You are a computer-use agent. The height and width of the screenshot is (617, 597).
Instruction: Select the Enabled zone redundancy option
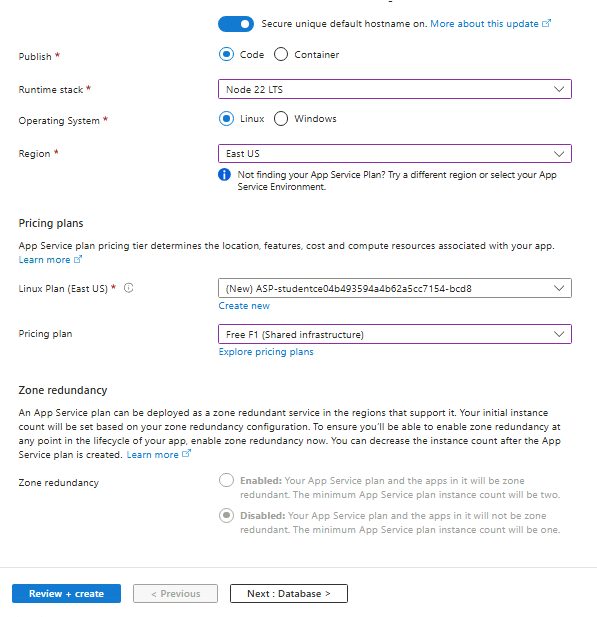click(x=226, y=480)
